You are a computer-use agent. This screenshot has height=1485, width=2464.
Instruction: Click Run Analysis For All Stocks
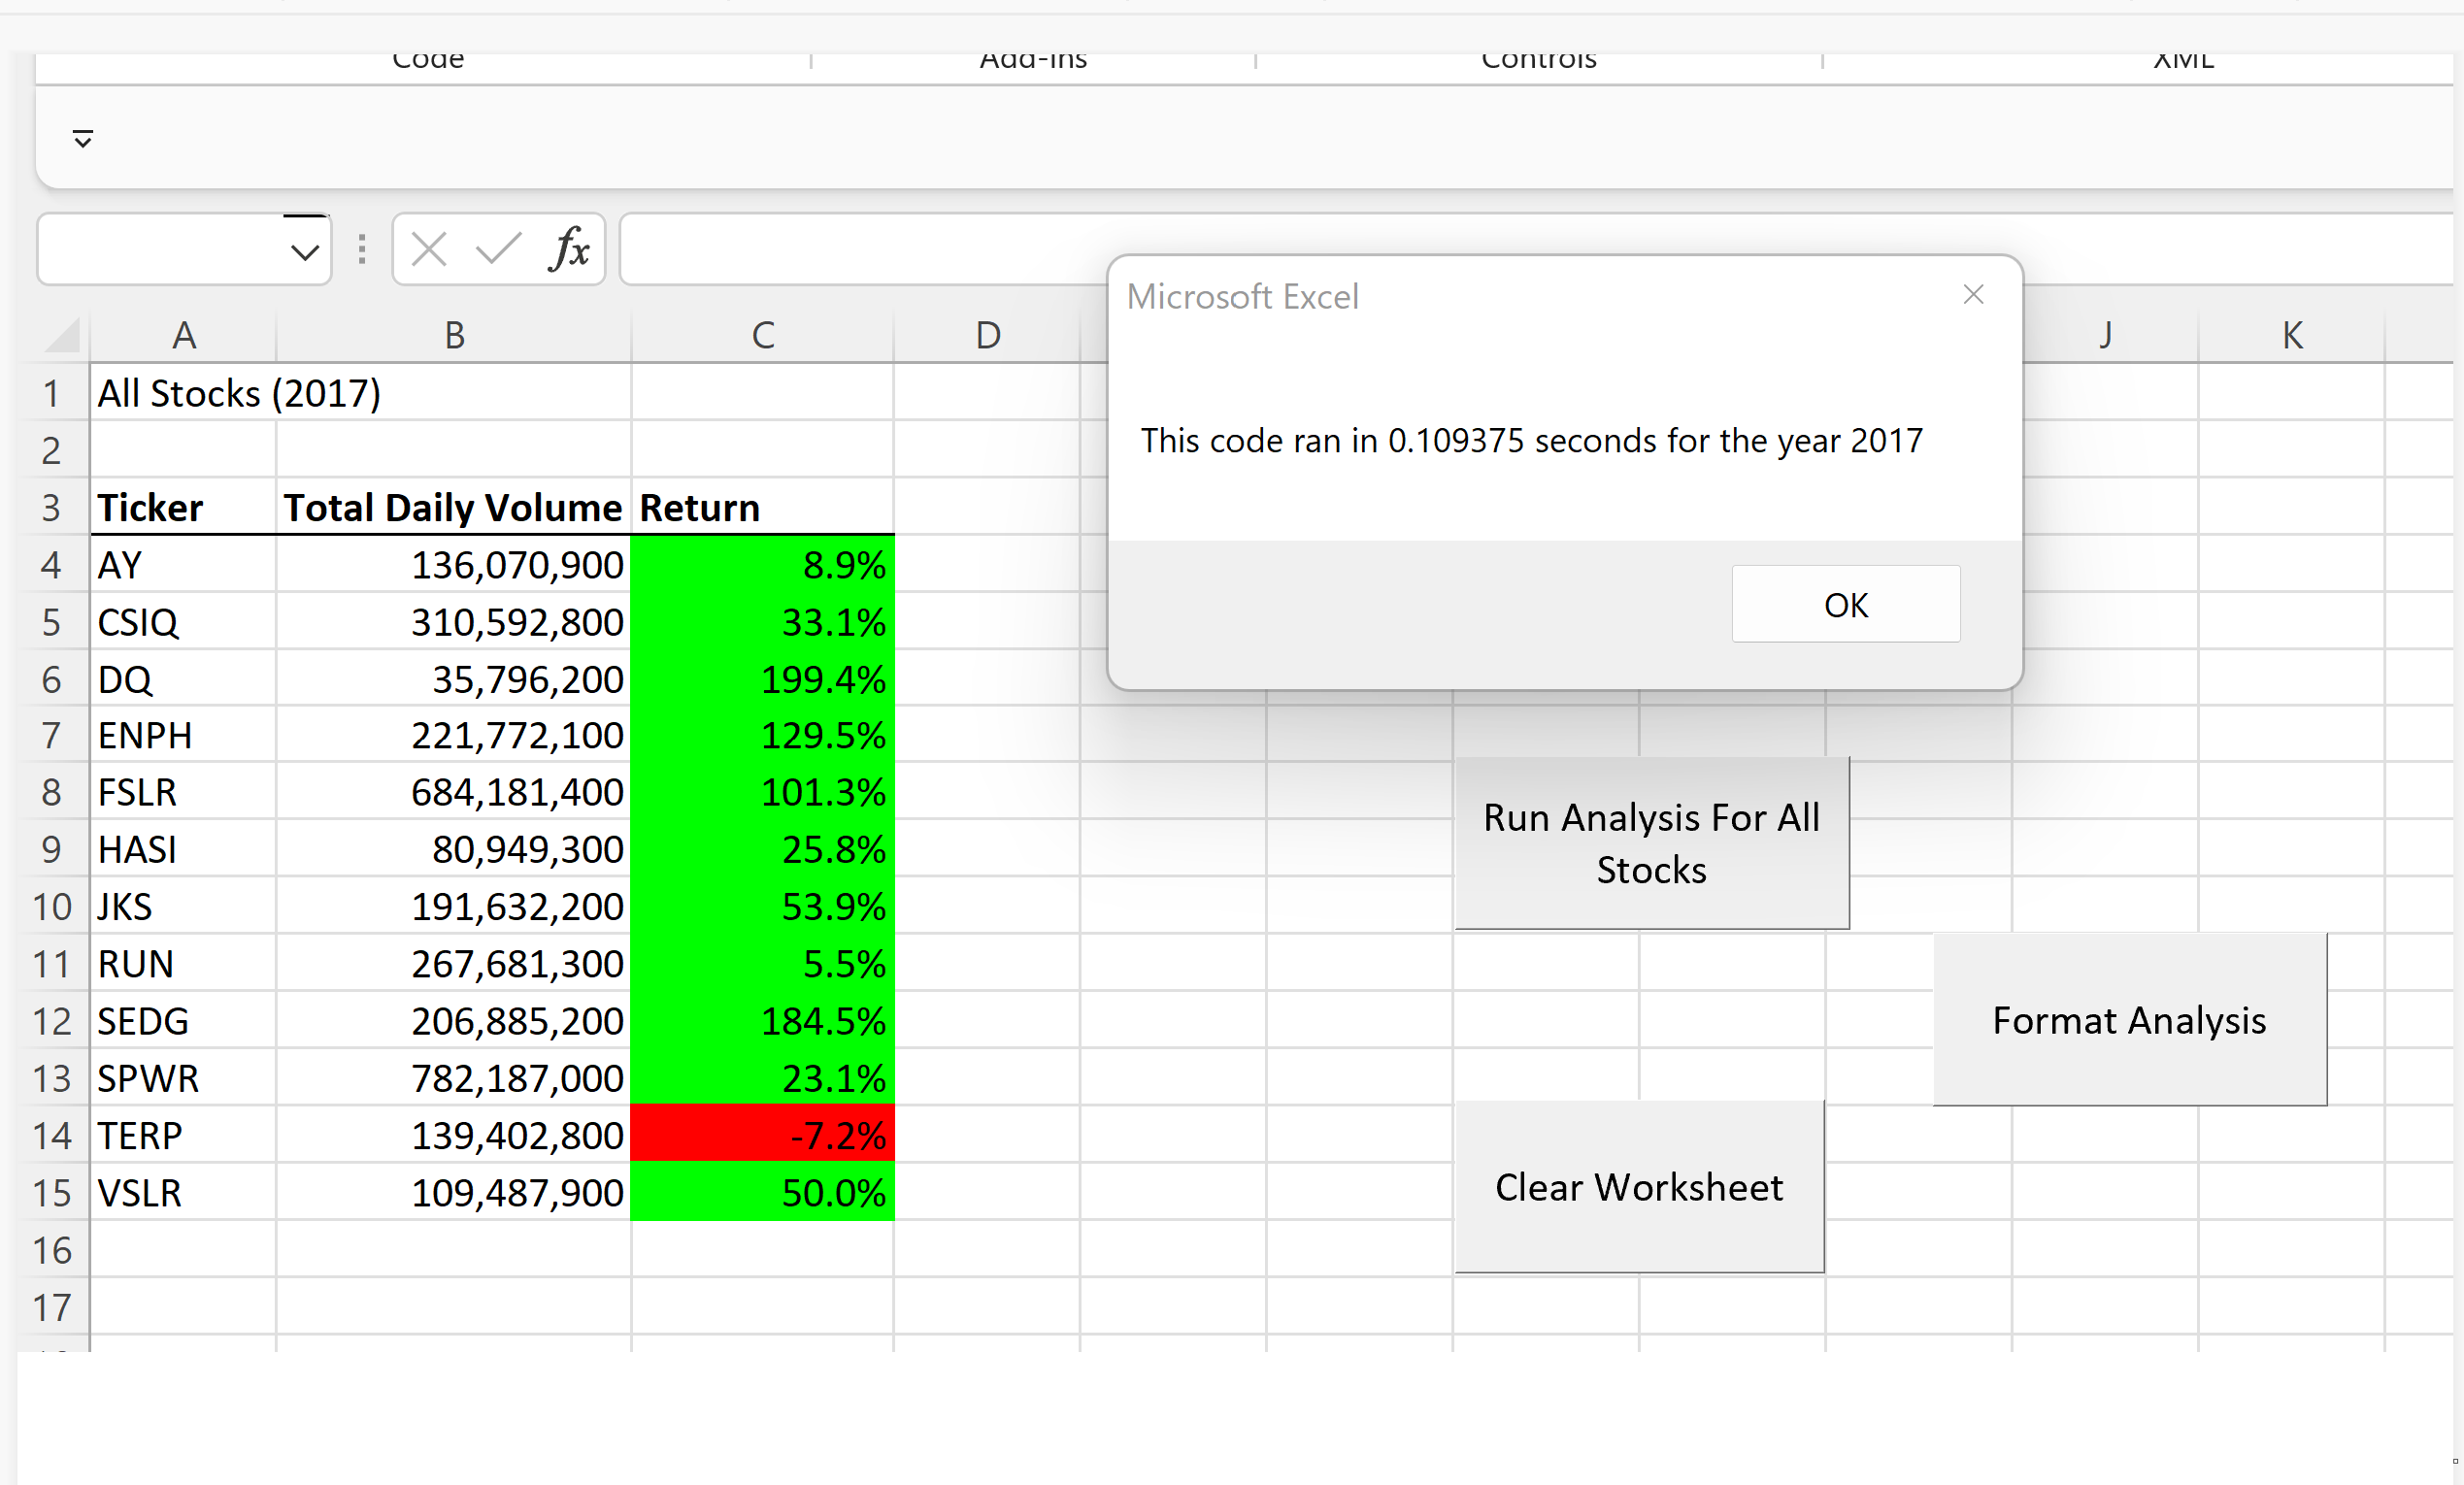[1651, 843]
